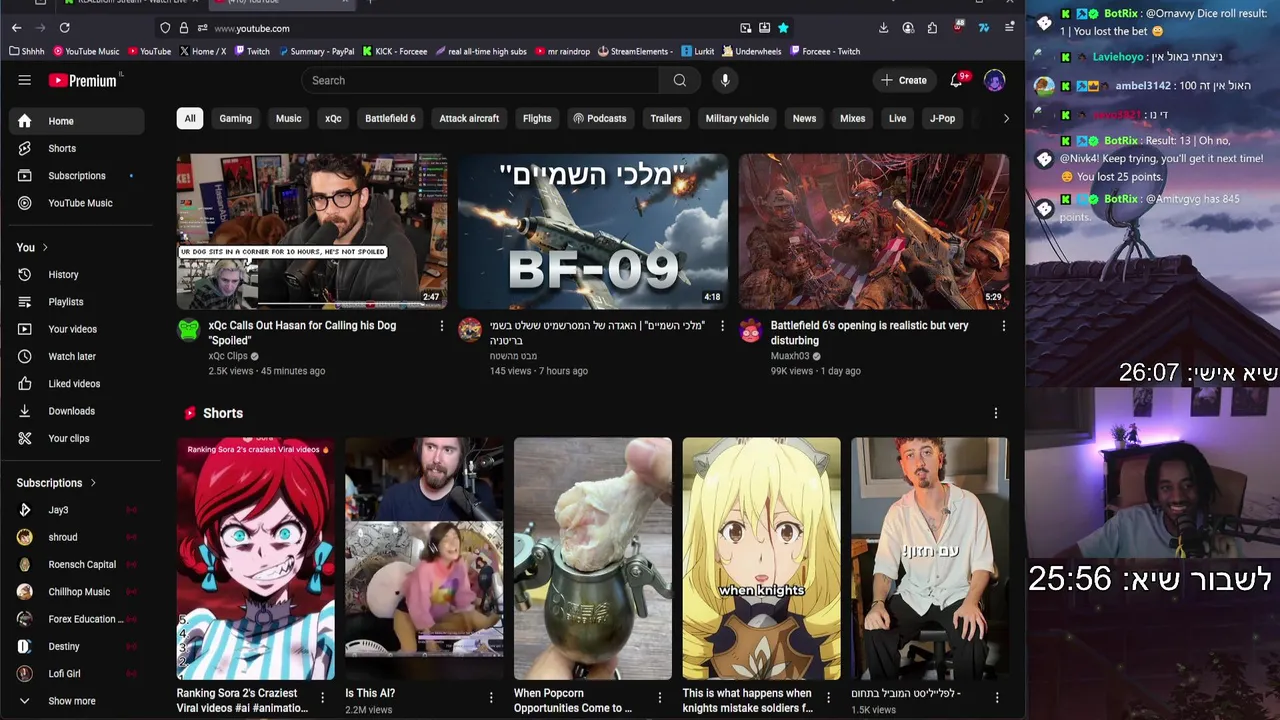Open options for Is This AI? short

(x=491, y=697)
